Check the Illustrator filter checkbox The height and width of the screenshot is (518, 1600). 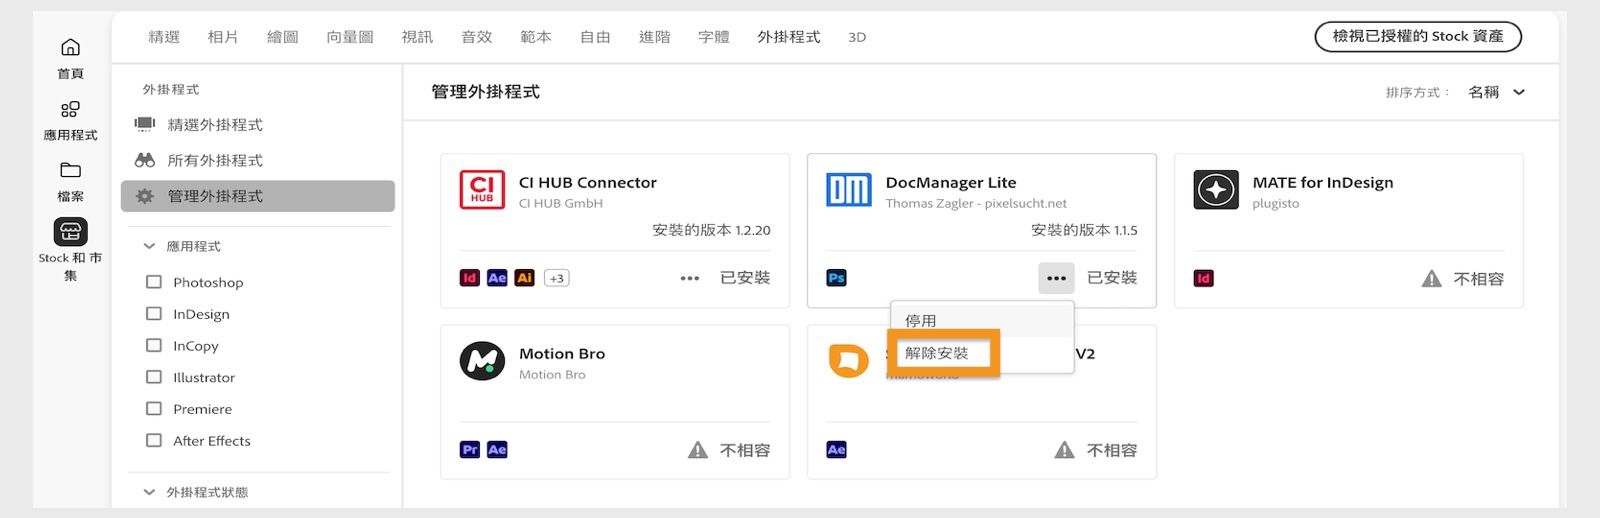tap(154, 377)
